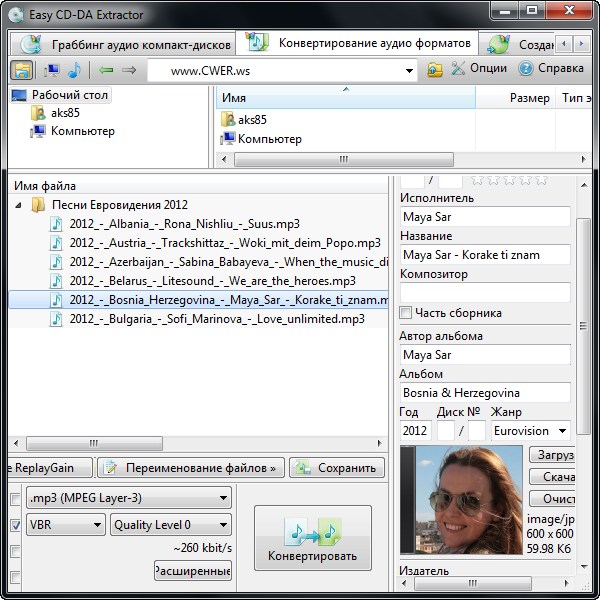The width and height of the screenshot is (600, 600).
Task: Collapse the Песни Евровидения 2012 folder
Action: tap(18, 205)
